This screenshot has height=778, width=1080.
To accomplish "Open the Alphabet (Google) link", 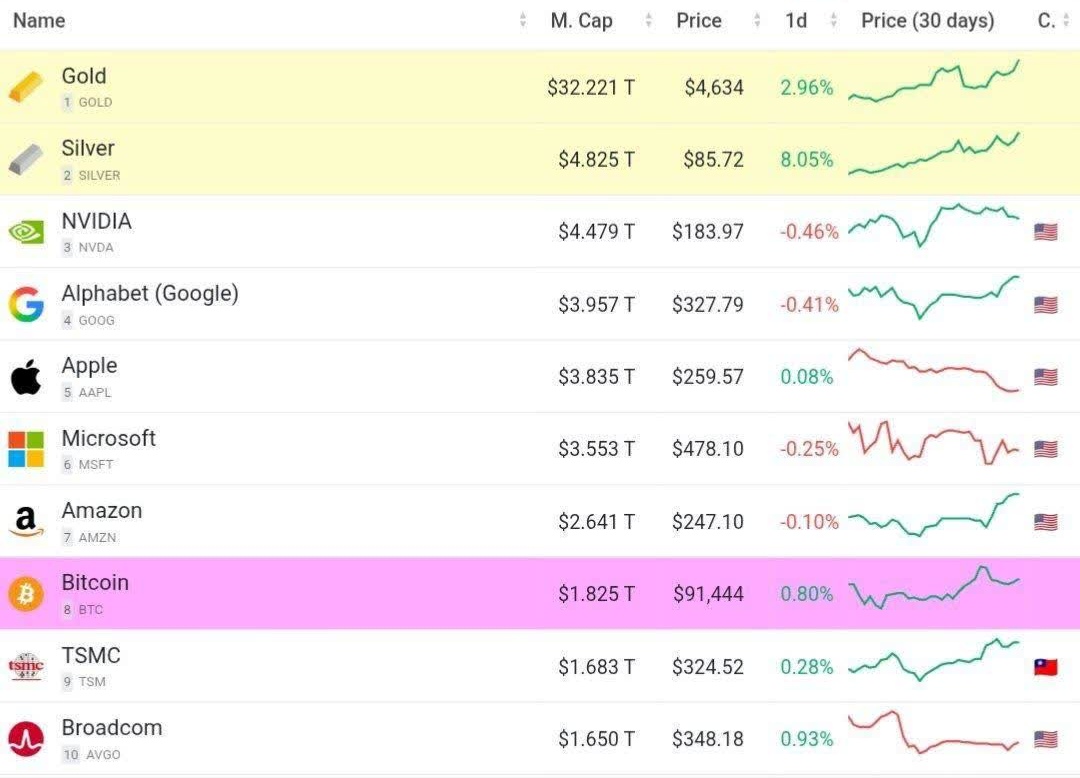I will pos(150,294).
